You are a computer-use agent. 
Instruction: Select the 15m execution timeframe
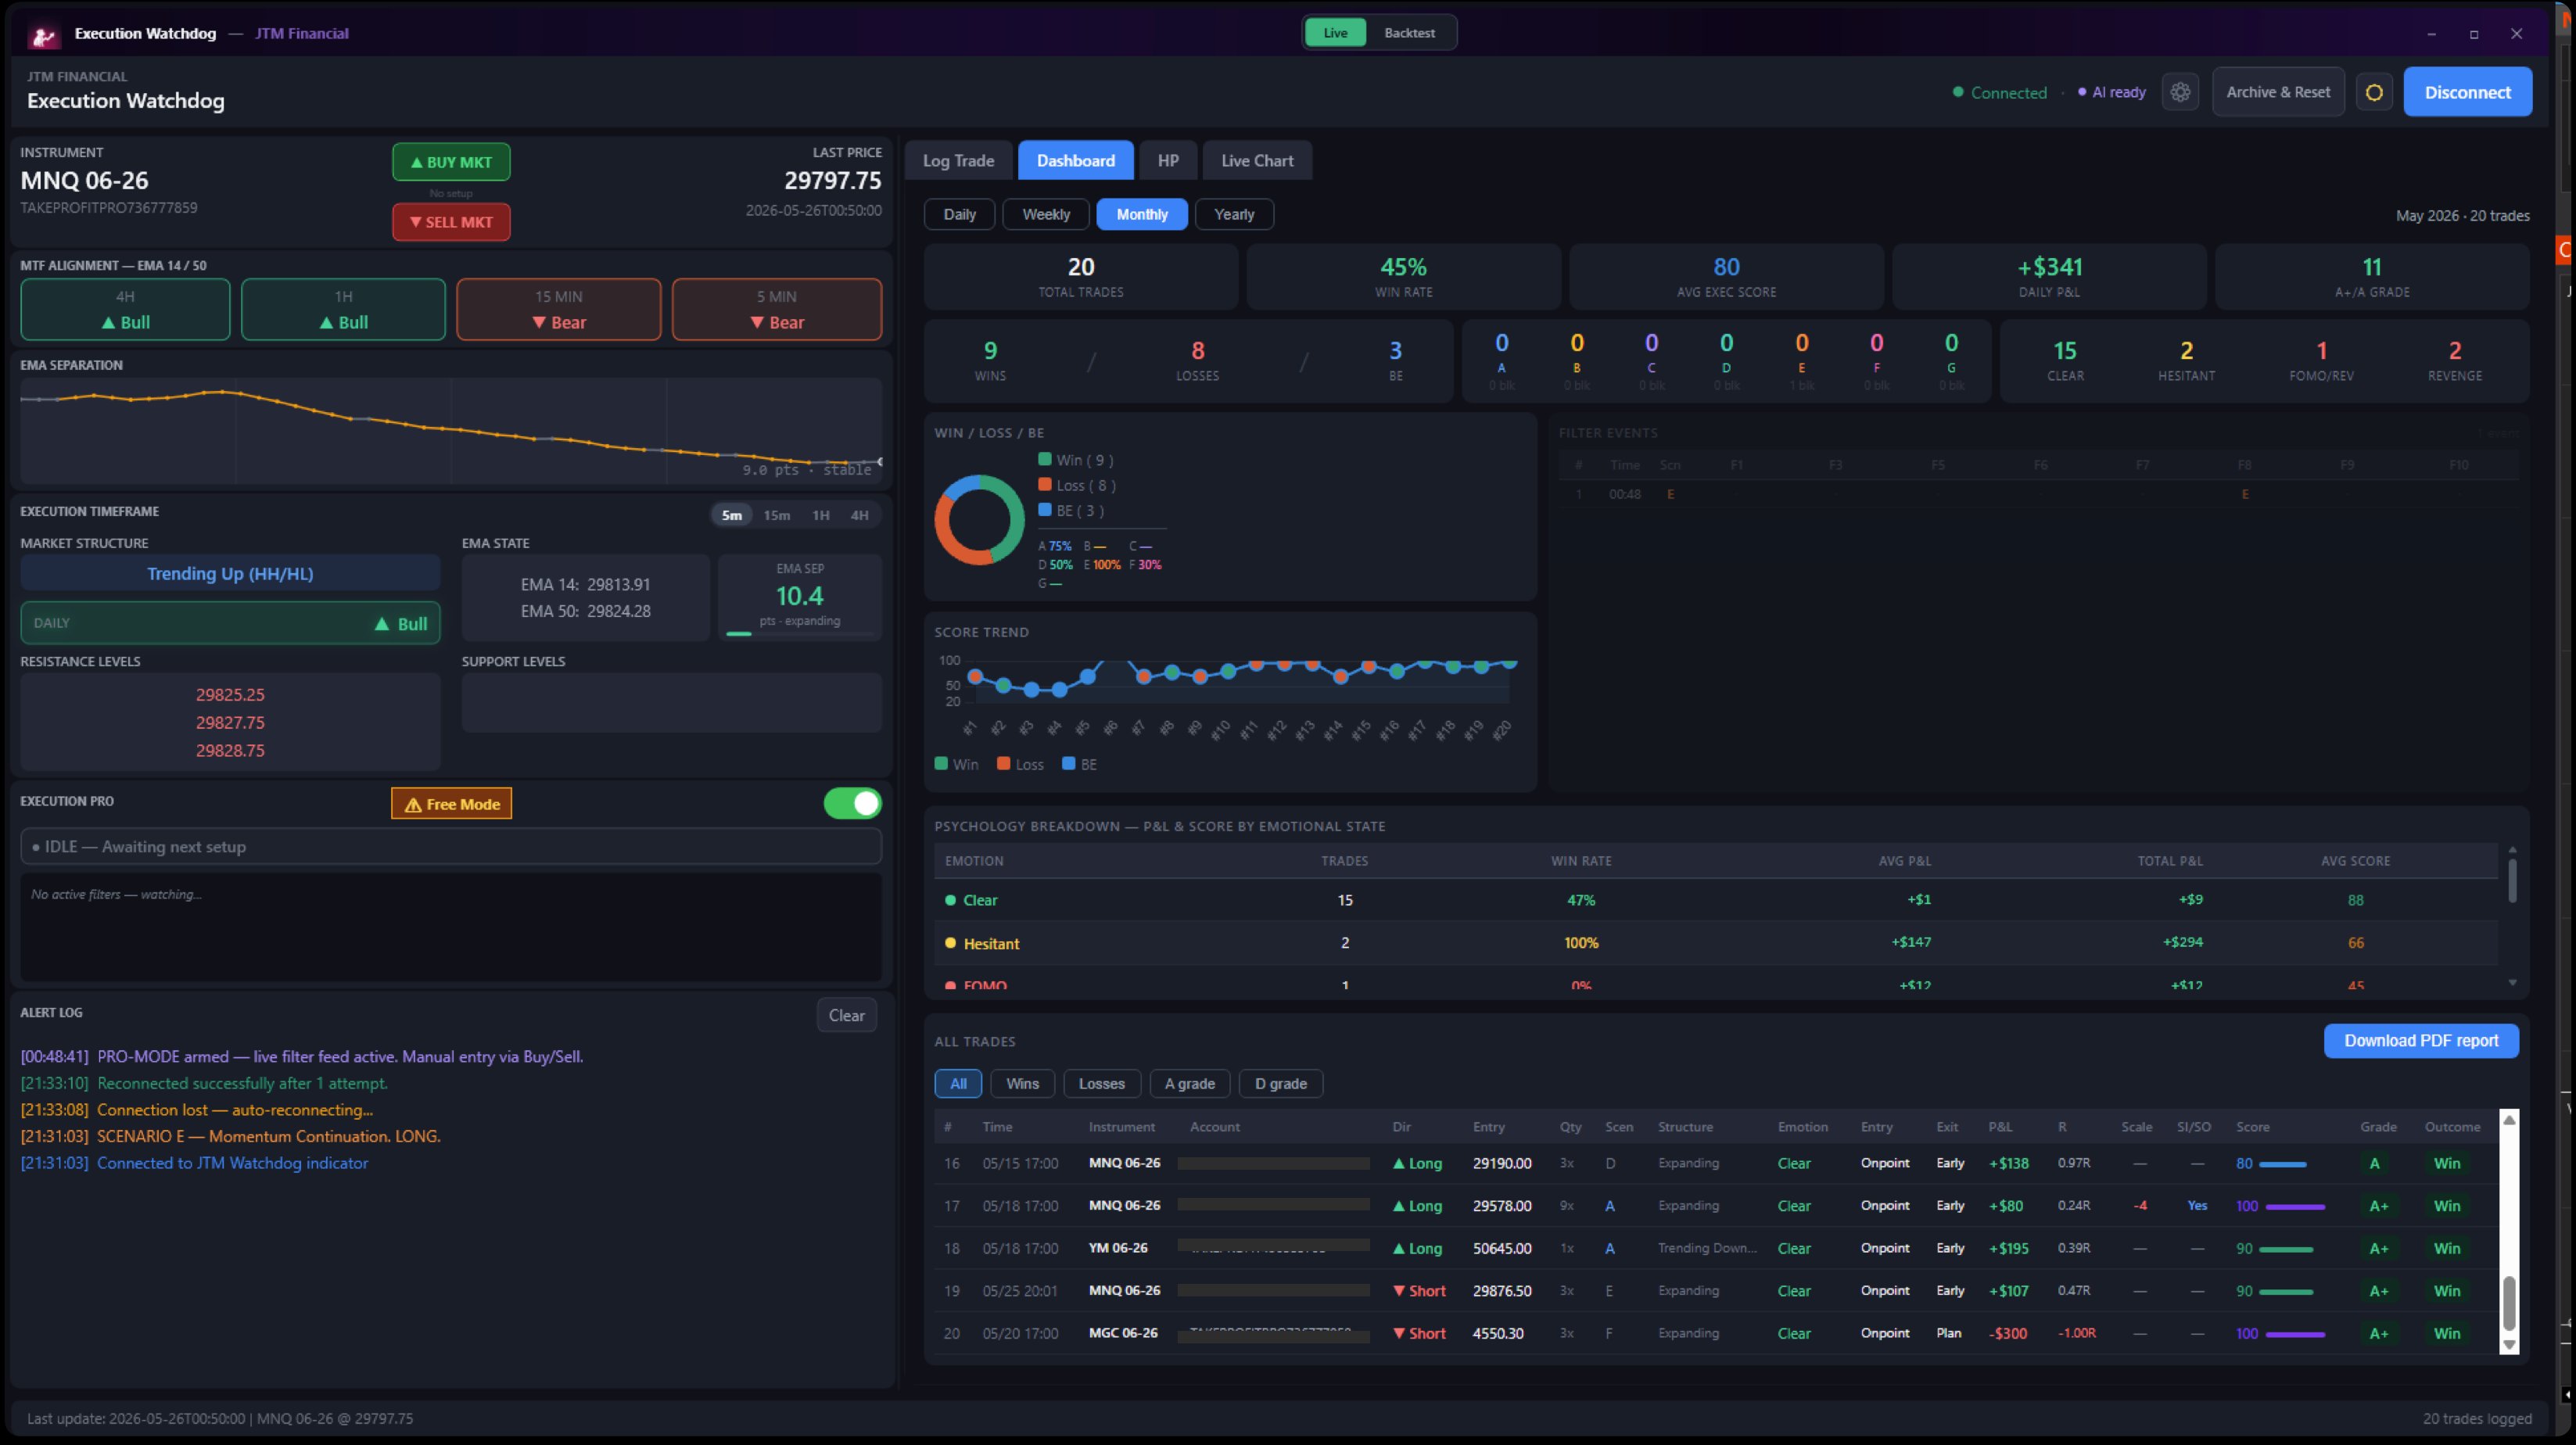click(x=776, y=515)
